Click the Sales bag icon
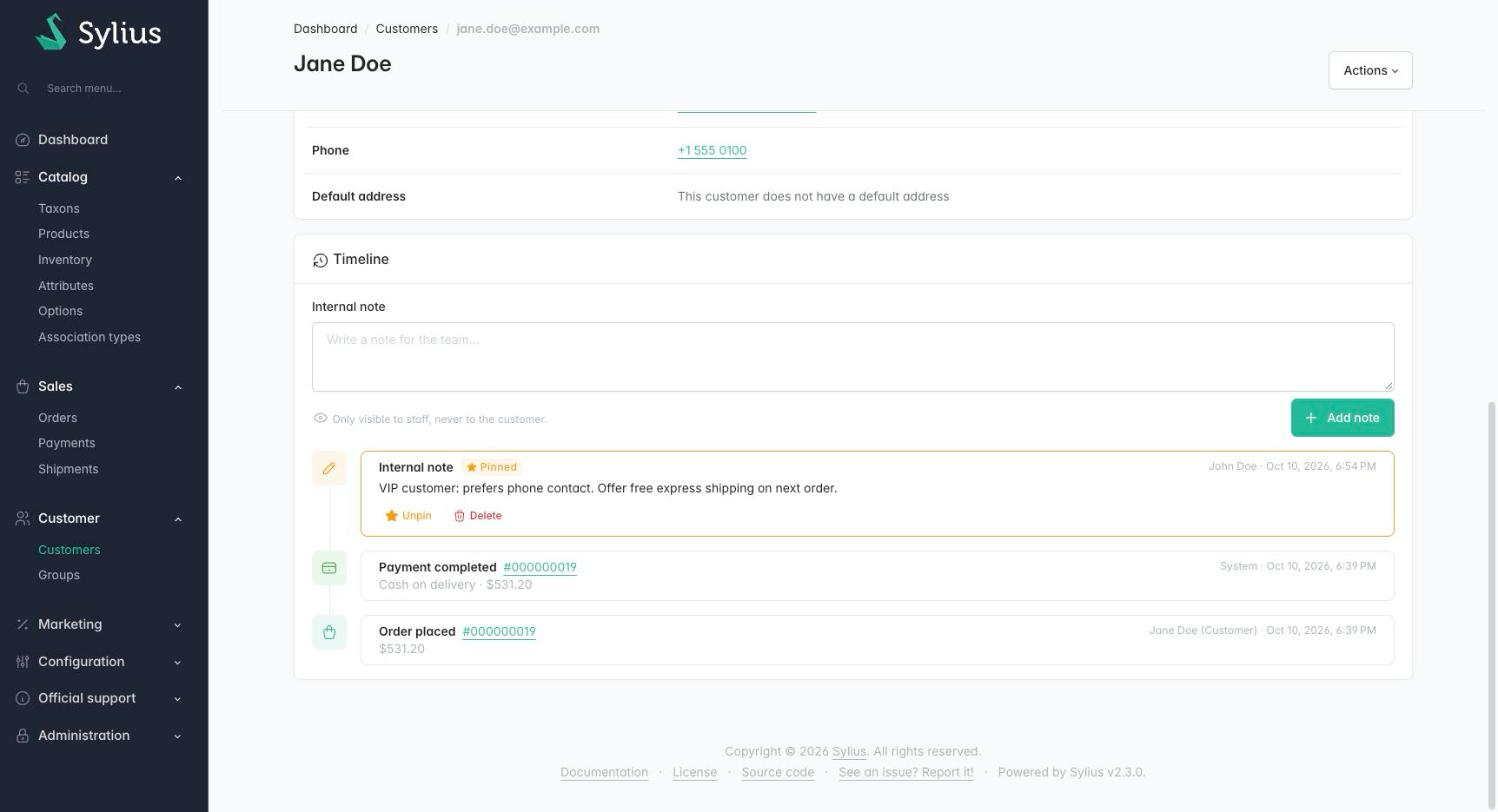1498x812 pixels. click(23, 386)
